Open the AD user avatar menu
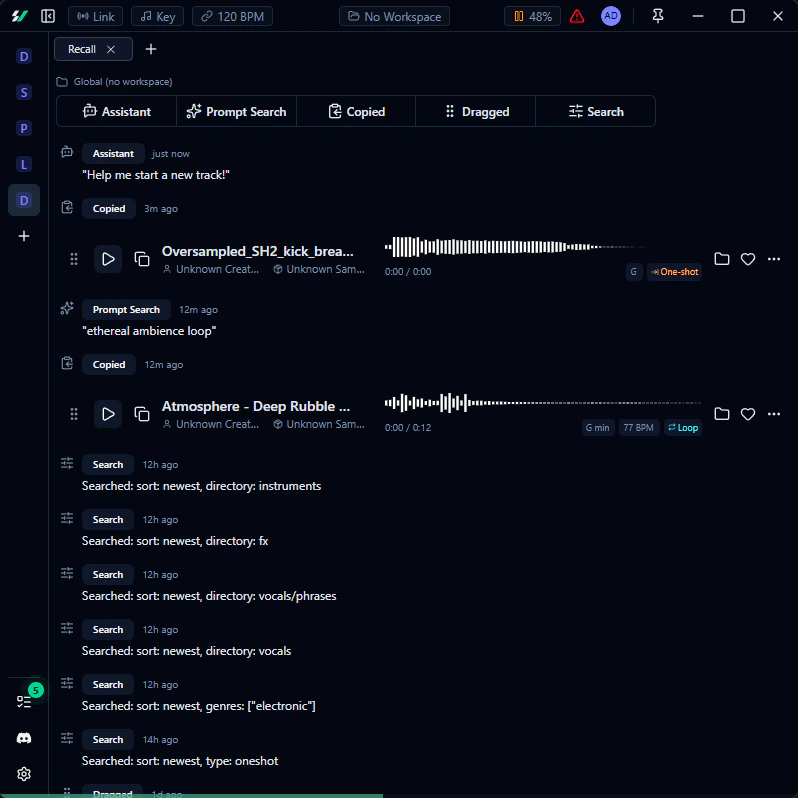 pos(611,16)
